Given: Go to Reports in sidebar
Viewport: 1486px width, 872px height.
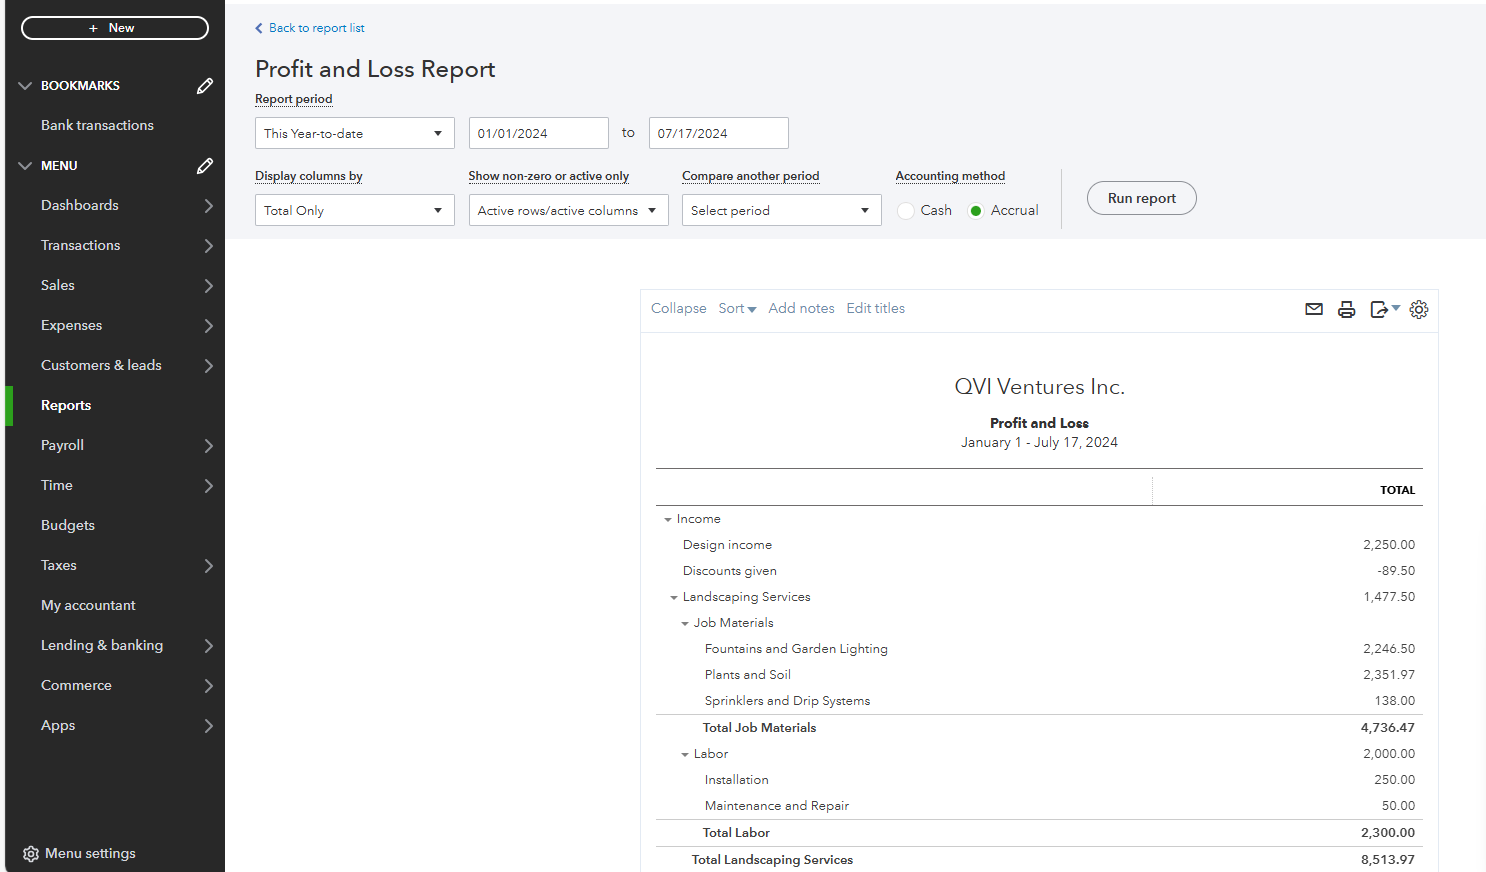Looking at the screenshot, I should coord(66,405).
